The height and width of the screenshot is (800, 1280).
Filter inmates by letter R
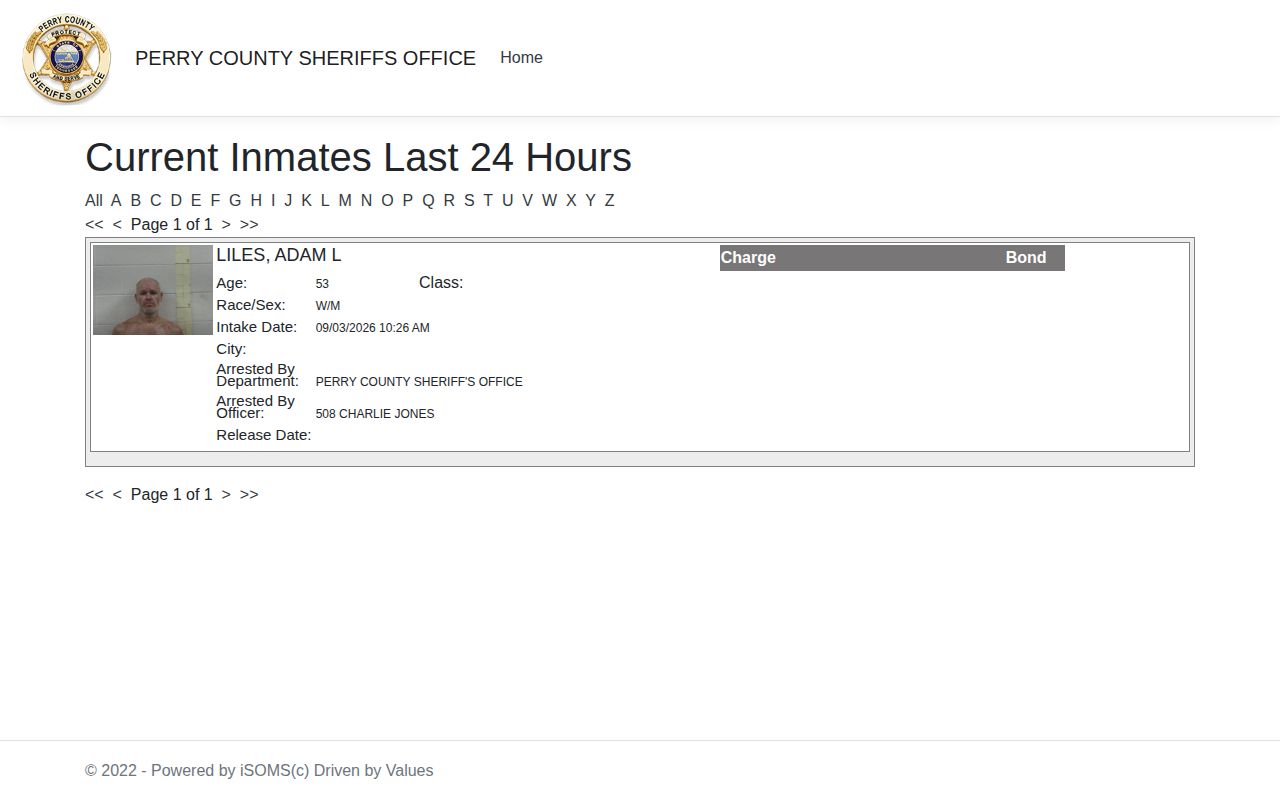point(449,200)
